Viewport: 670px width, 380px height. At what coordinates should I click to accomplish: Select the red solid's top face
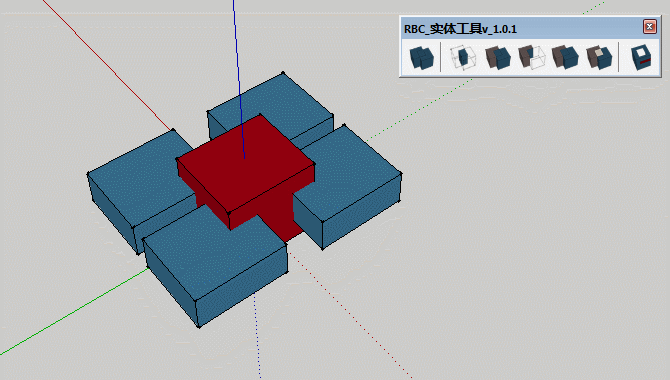coord(246,165)
